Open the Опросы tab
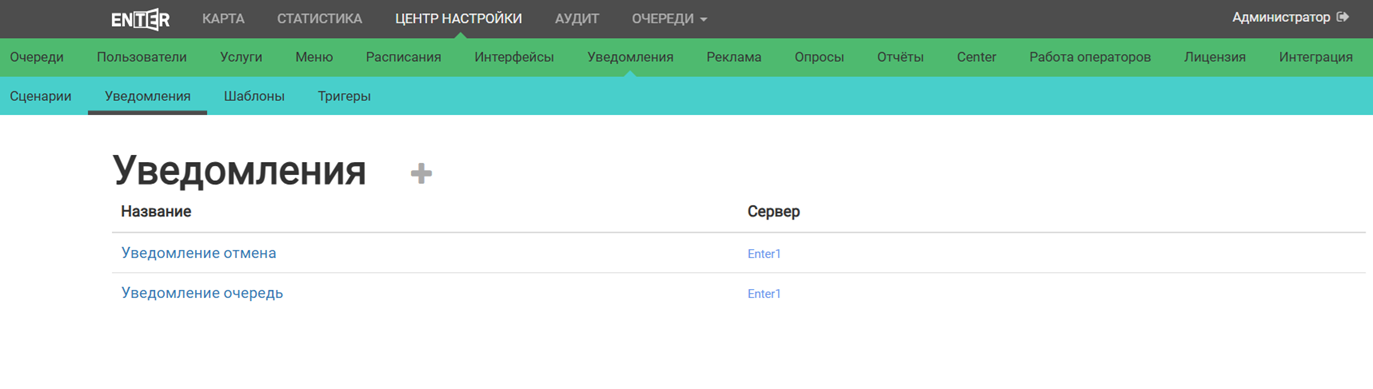This screenshot has width=1373, height=389. click(x=819, y=57)
